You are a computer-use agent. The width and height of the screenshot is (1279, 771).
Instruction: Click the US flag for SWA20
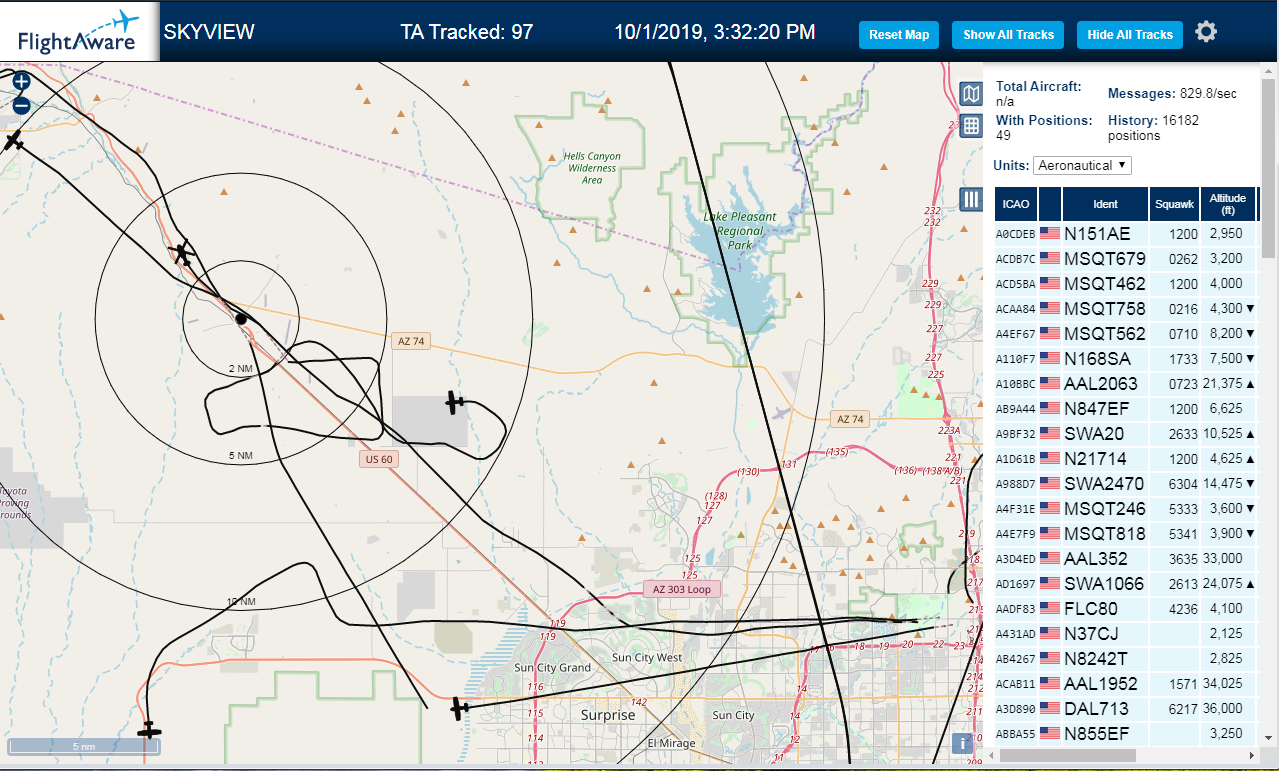[x=1050, y=433]
